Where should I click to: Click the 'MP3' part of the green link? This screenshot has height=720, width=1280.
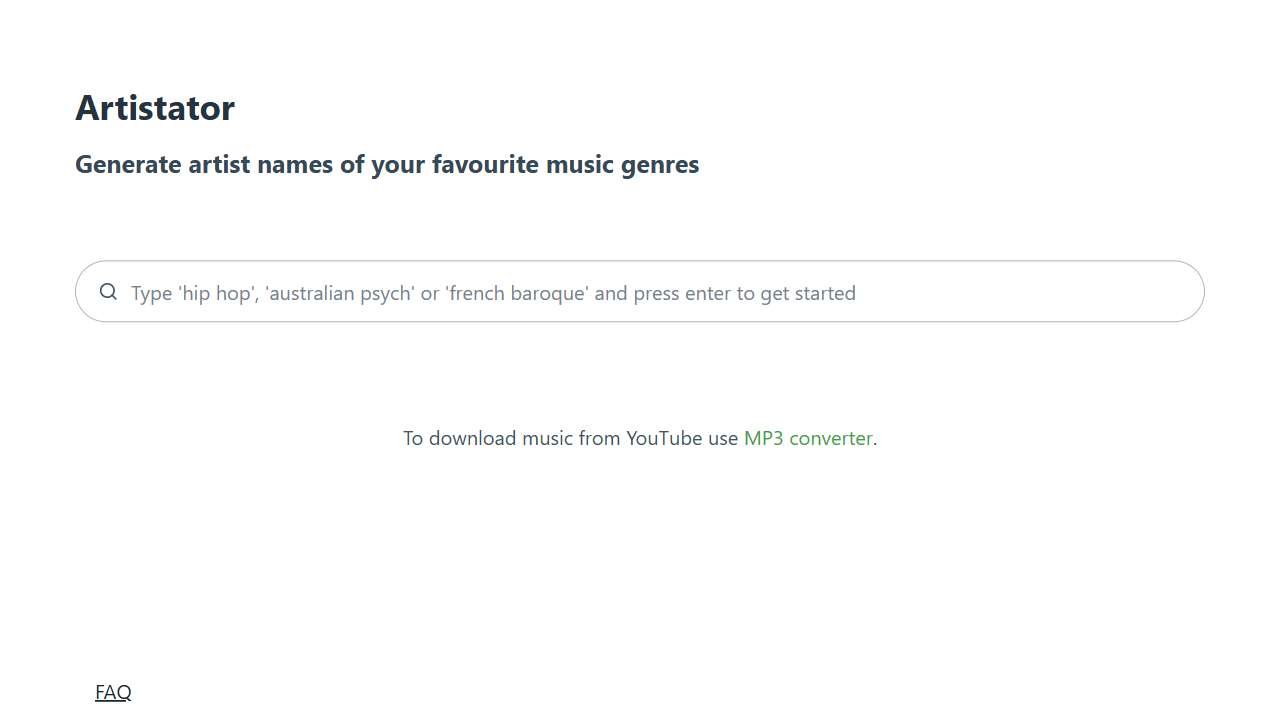pos(764,438)
